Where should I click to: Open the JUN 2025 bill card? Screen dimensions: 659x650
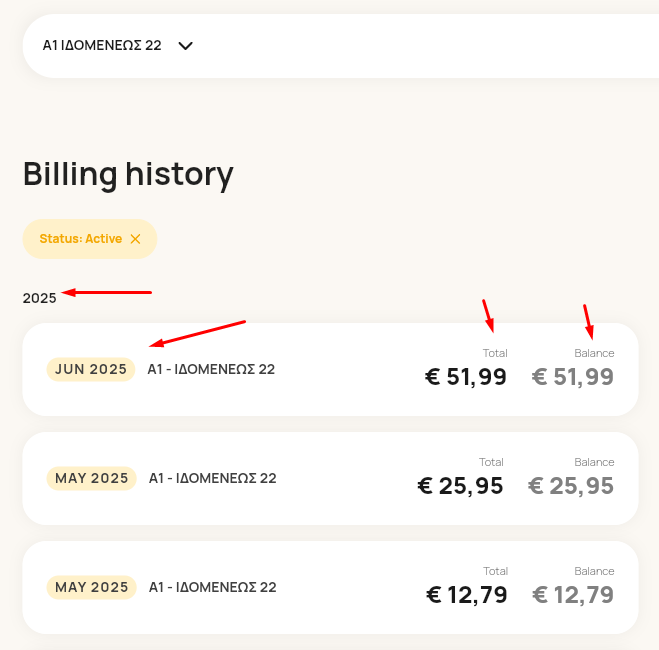coord(330,369)
